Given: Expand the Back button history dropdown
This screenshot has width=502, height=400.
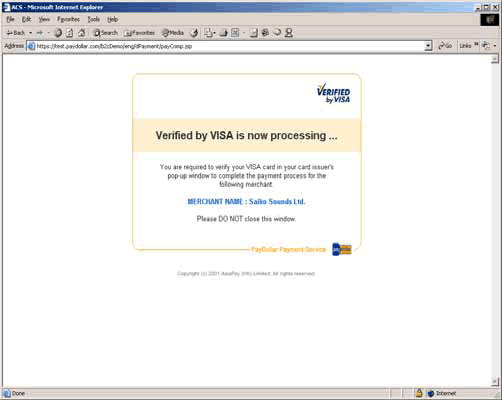Looking at the screenshot, I should coord(30,33).
